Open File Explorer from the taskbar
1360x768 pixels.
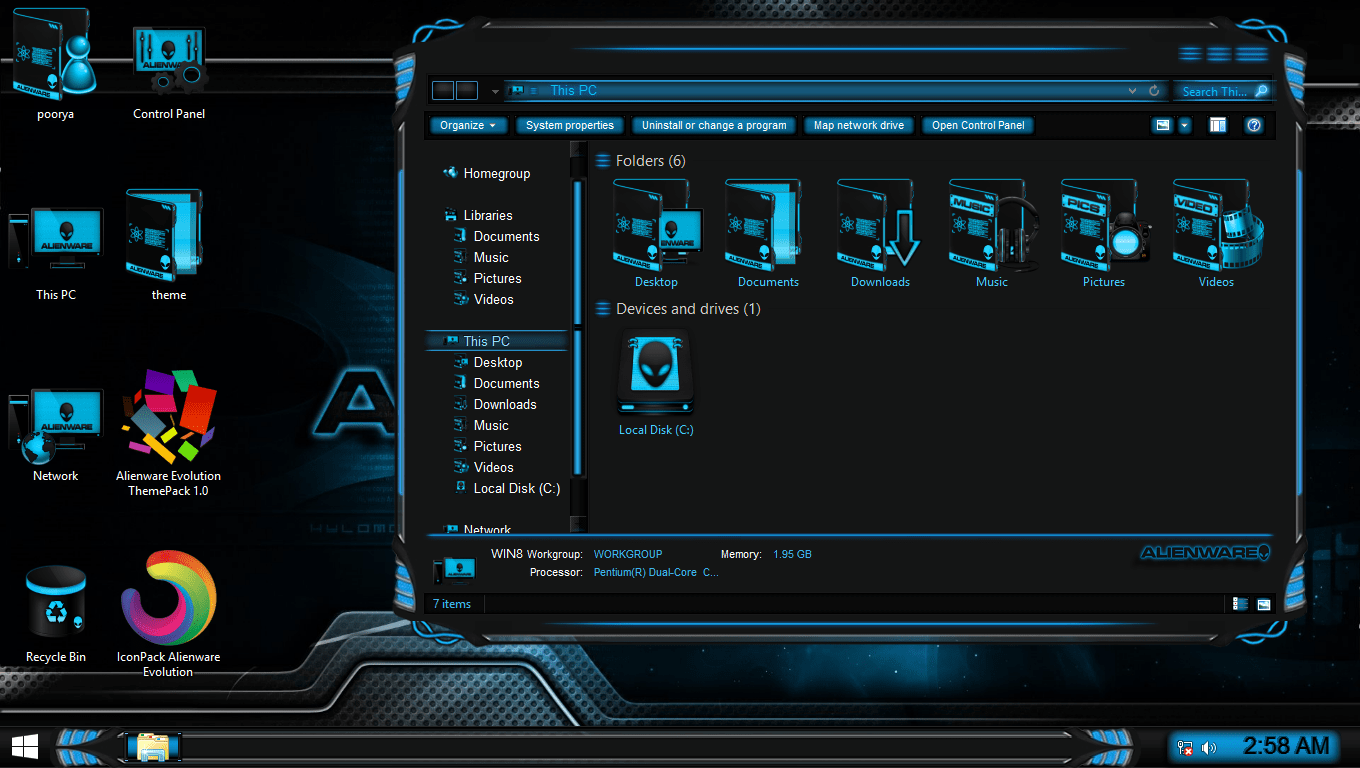[154, 746]
